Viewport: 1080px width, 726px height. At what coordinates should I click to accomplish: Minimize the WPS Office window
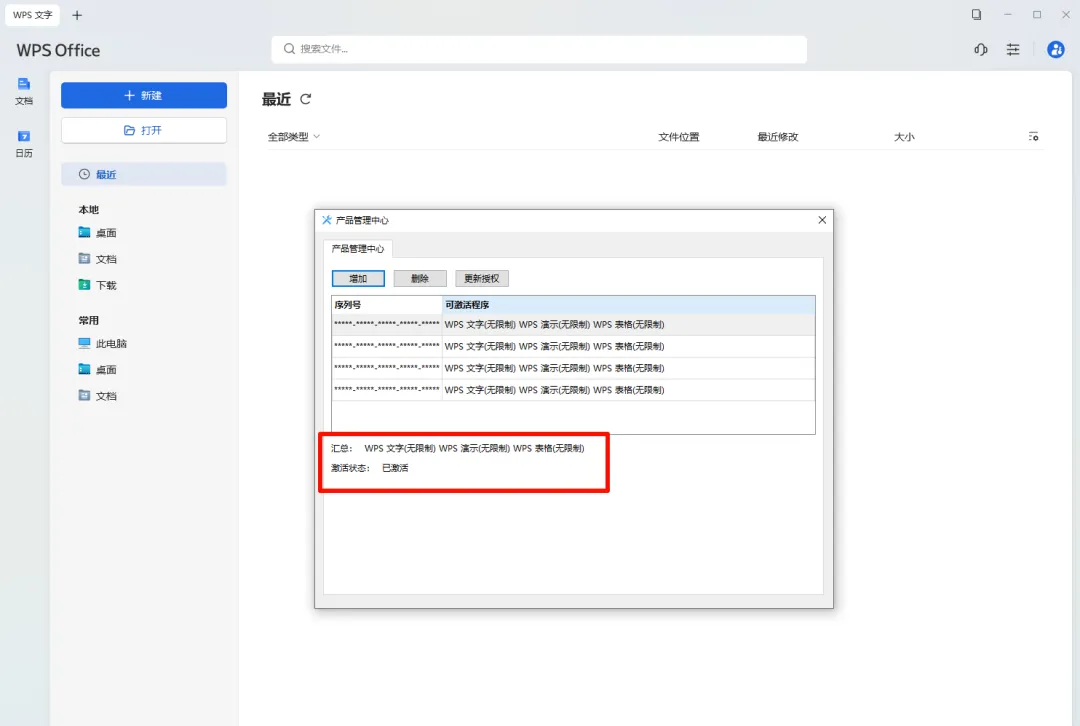1008,14
